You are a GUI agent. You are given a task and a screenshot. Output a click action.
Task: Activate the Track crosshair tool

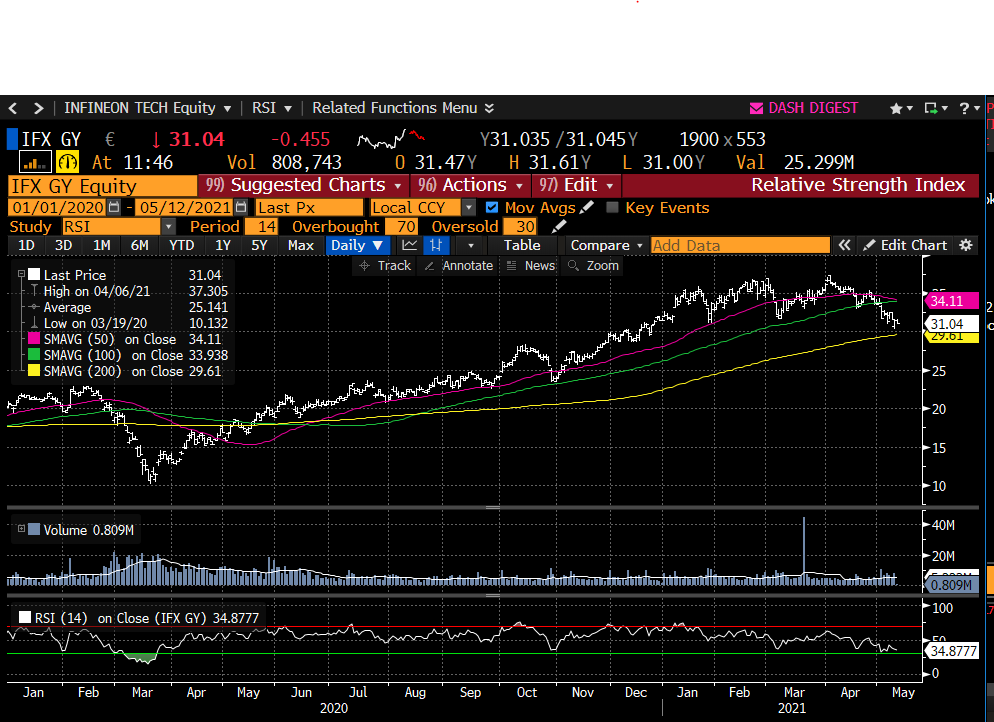pyautogui.click(x=385, y=266)
